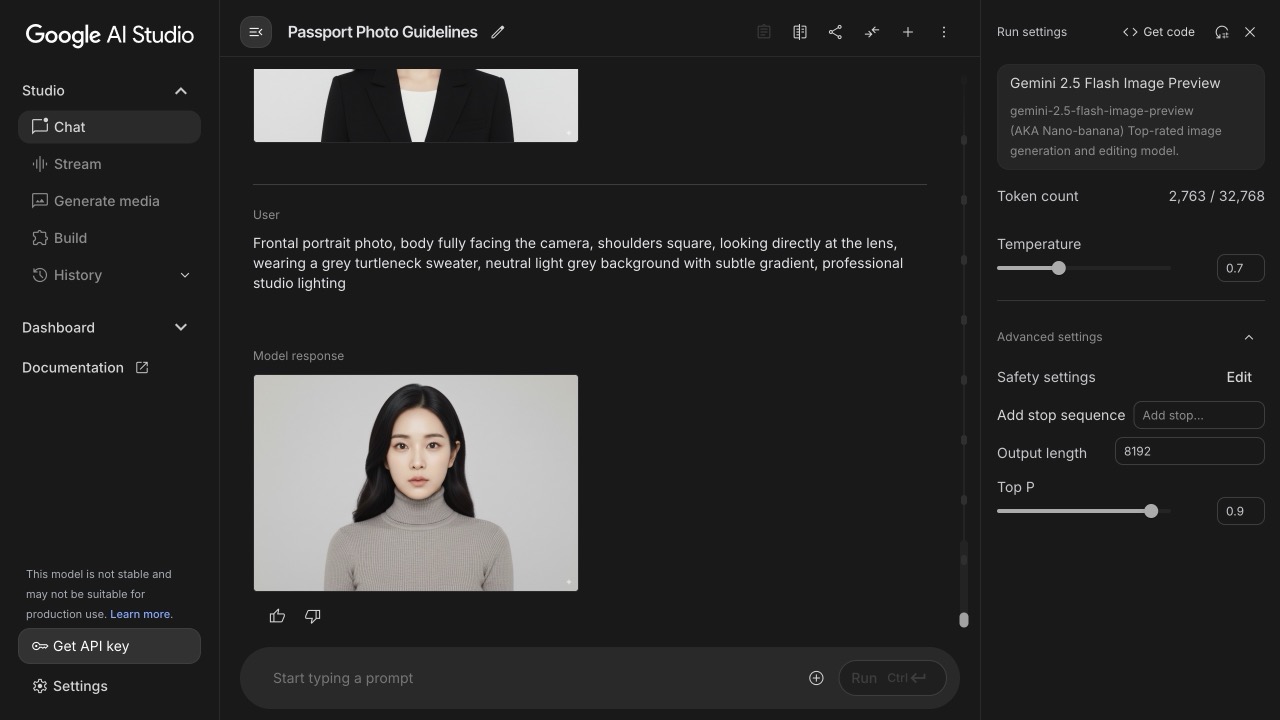Open Stream in the Studio menu
This screenshot has width=1280, height=720.
(109, 164)
